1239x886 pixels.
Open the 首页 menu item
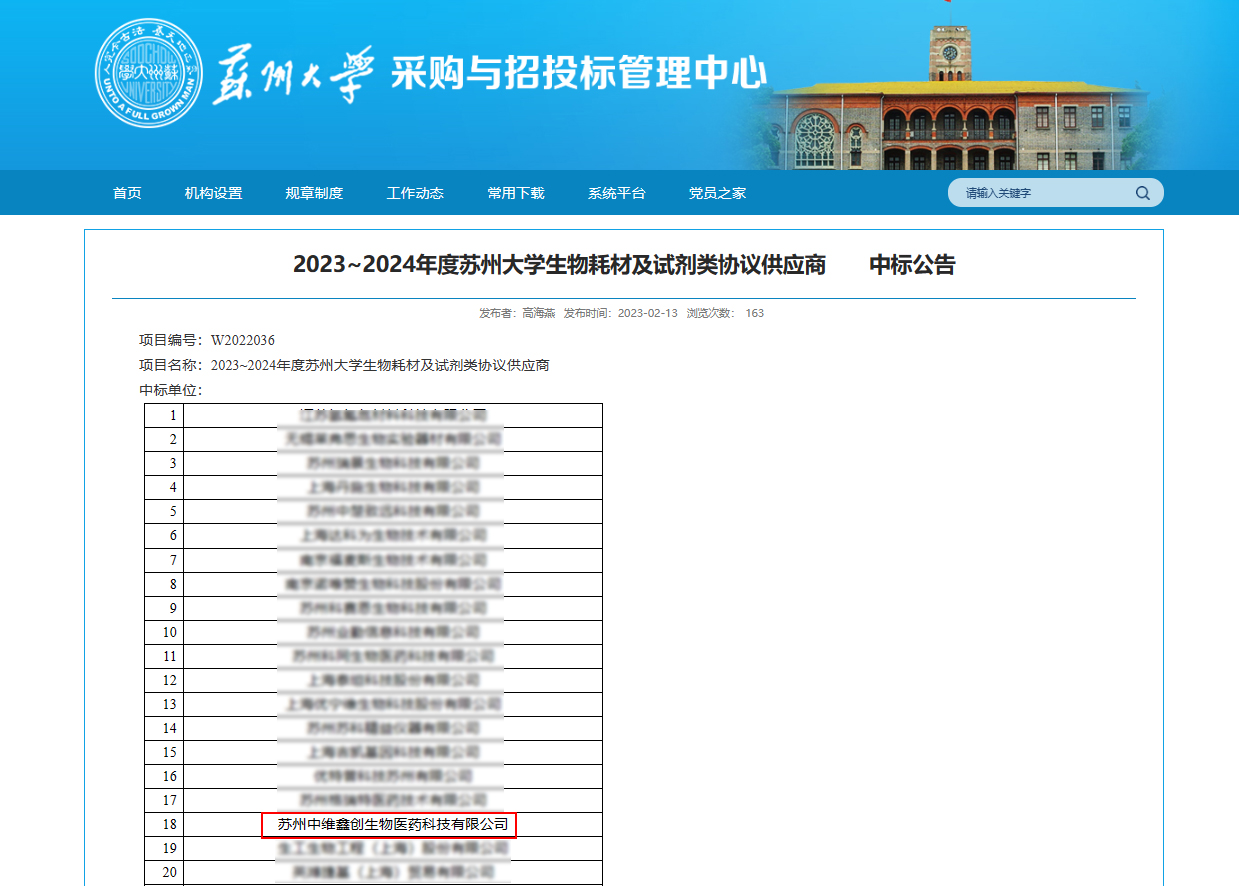point(127,193)
